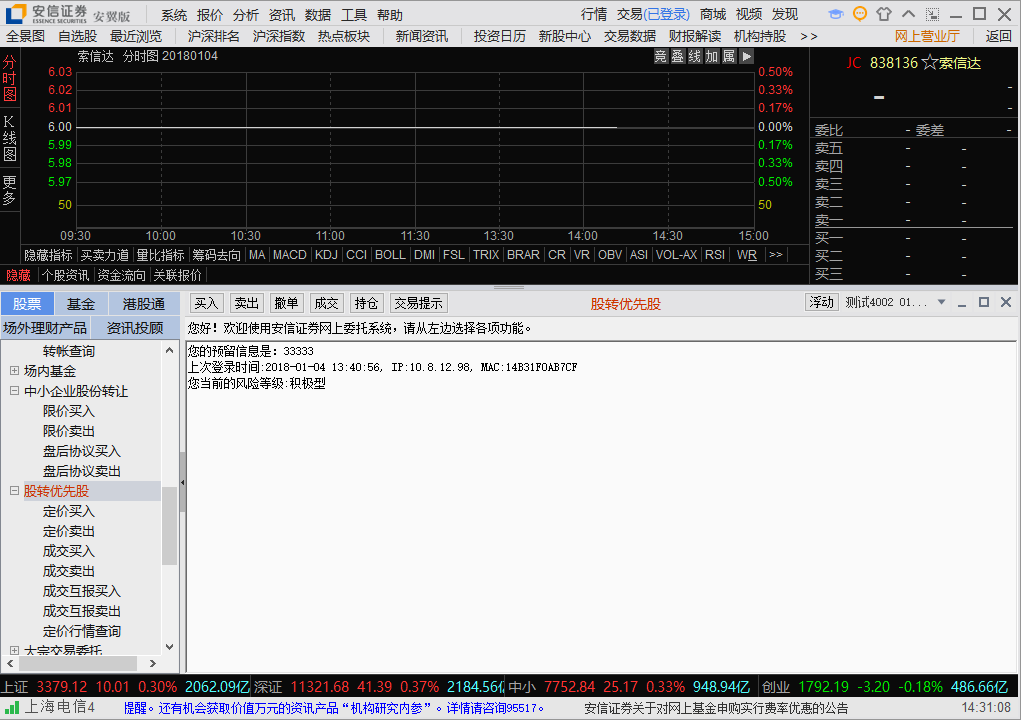Collapse the 中小企业股份转让 tree node
1021x720 pixels.
click(14, 391)
